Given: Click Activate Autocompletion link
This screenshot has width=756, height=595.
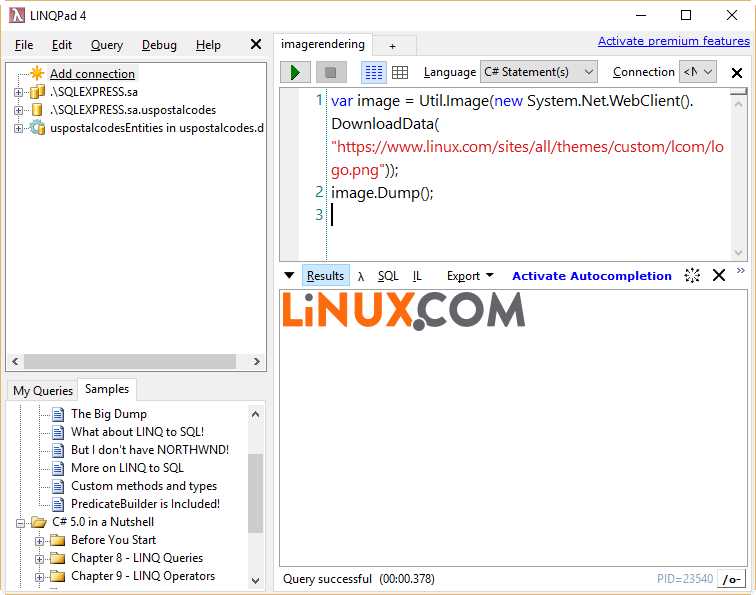Looking at the screenshot, I should (x=592, y=276).
